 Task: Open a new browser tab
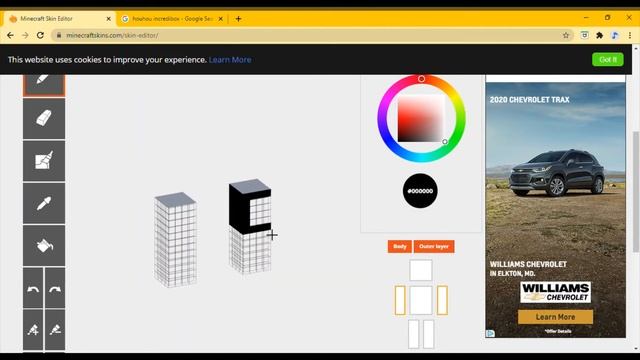238,19
